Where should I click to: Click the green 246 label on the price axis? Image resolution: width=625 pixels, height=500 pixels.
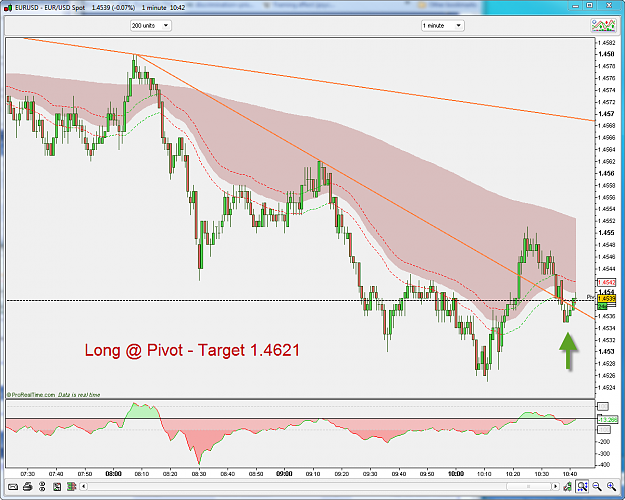[602, 306]
